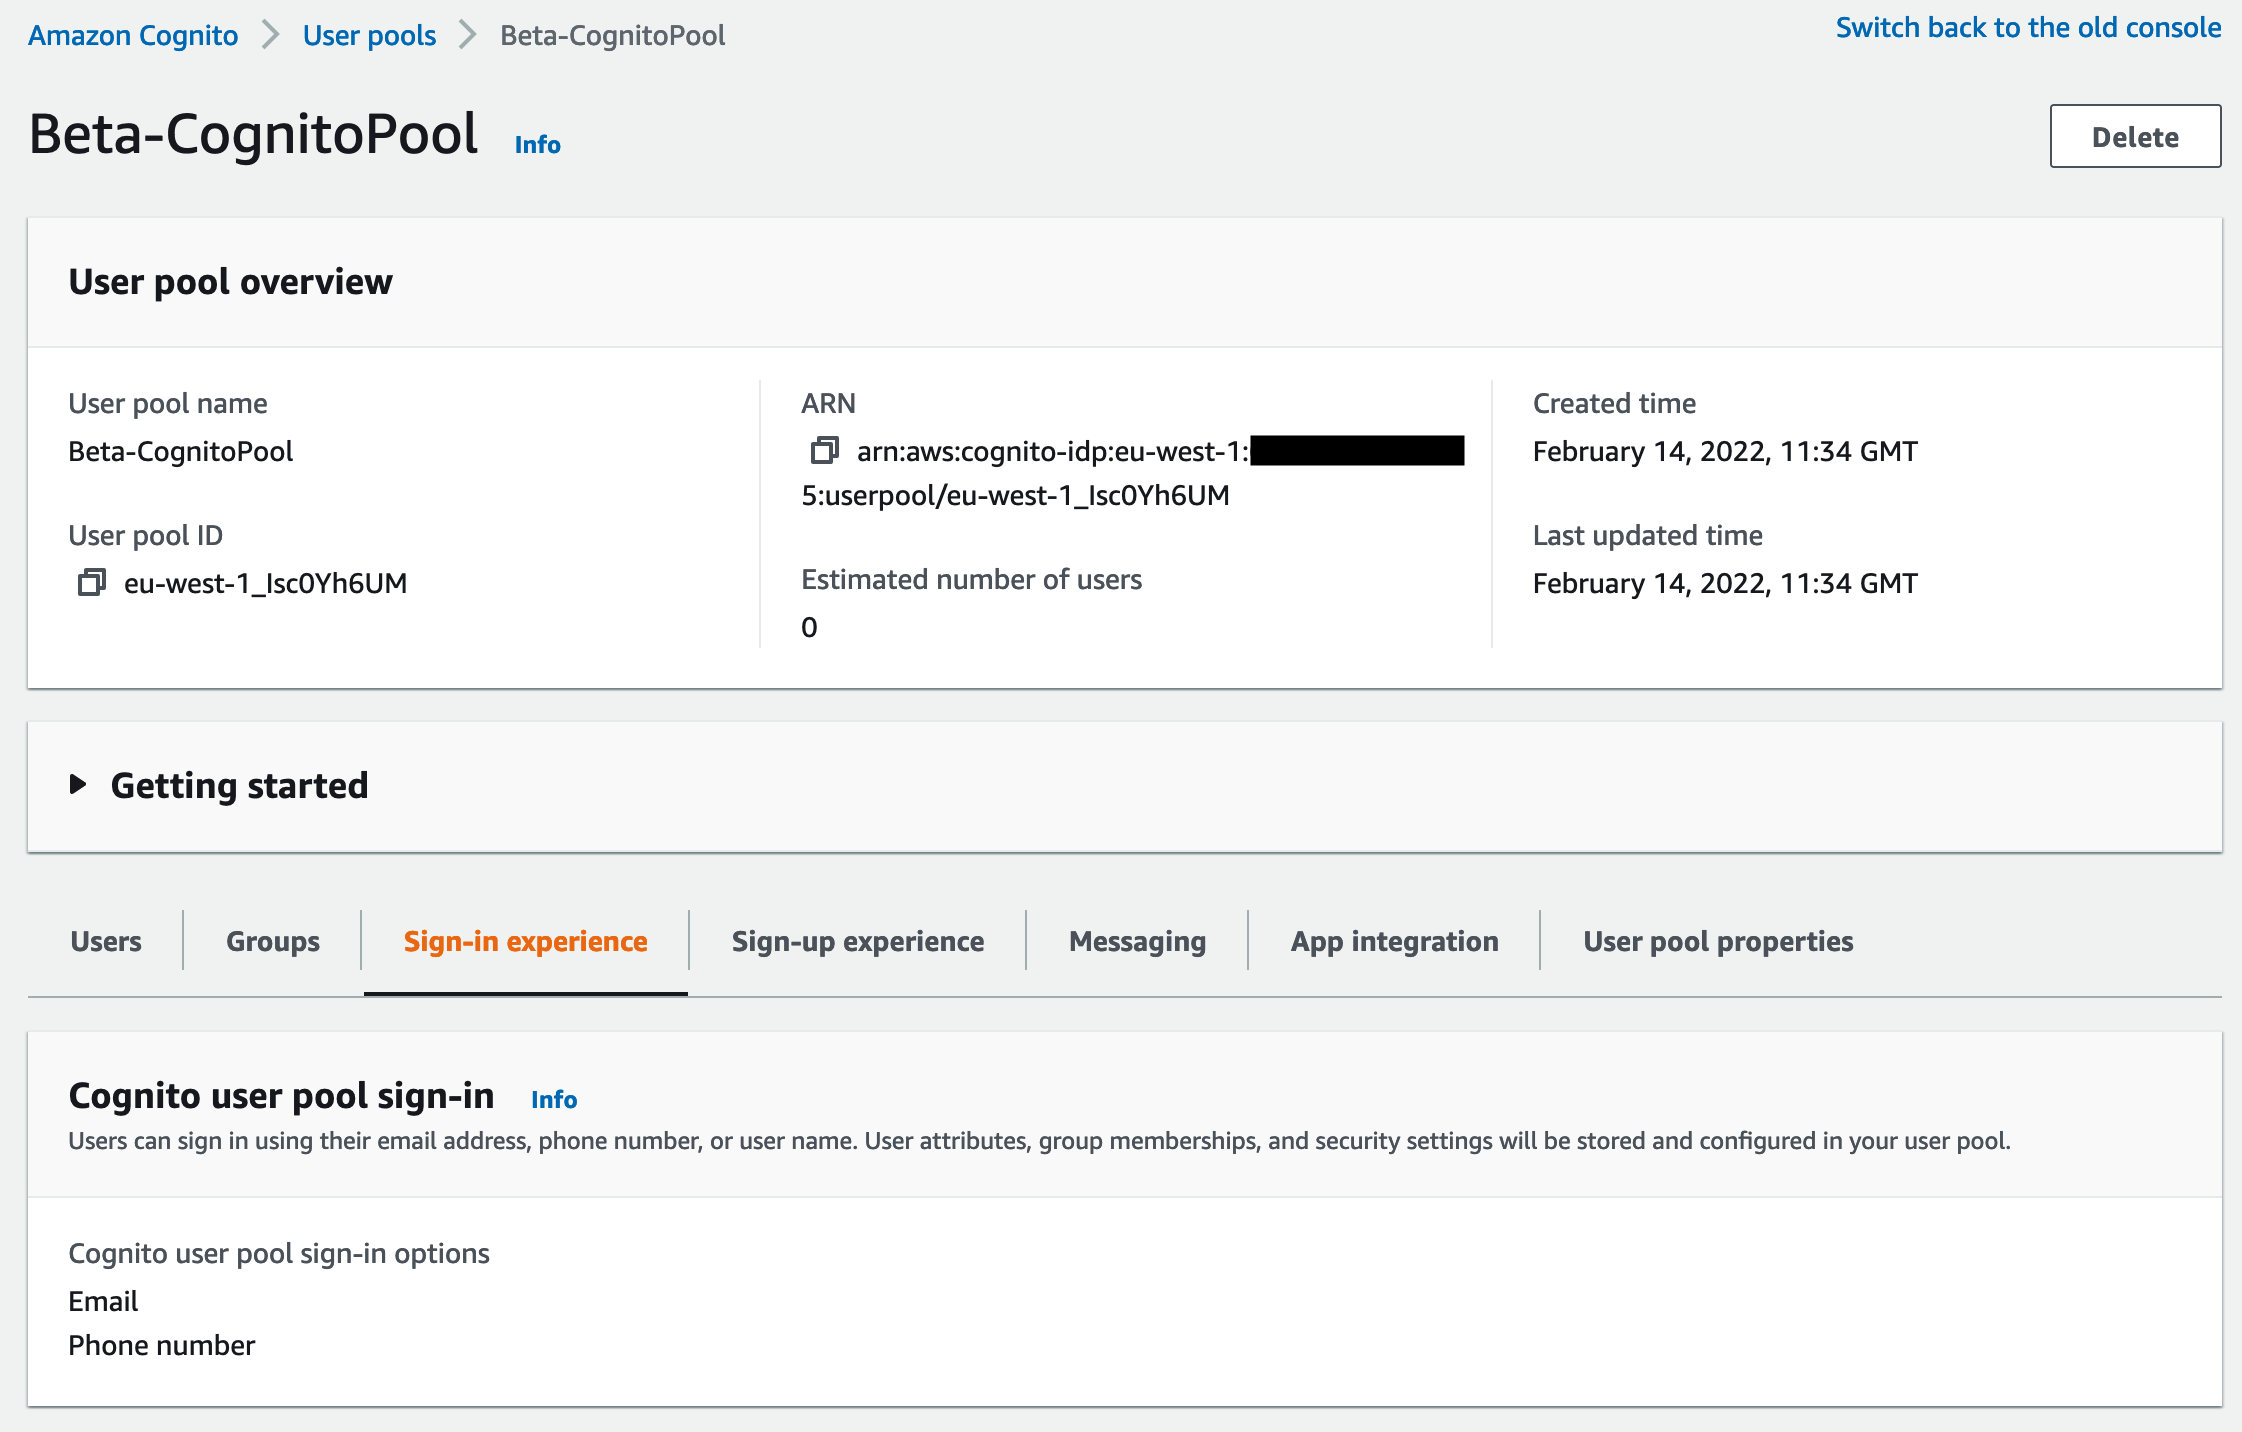This screenshot has width=2242, height=1432.
Task: Navigate to Amazon Cognito via the breadcrumb
Action: 132,34
